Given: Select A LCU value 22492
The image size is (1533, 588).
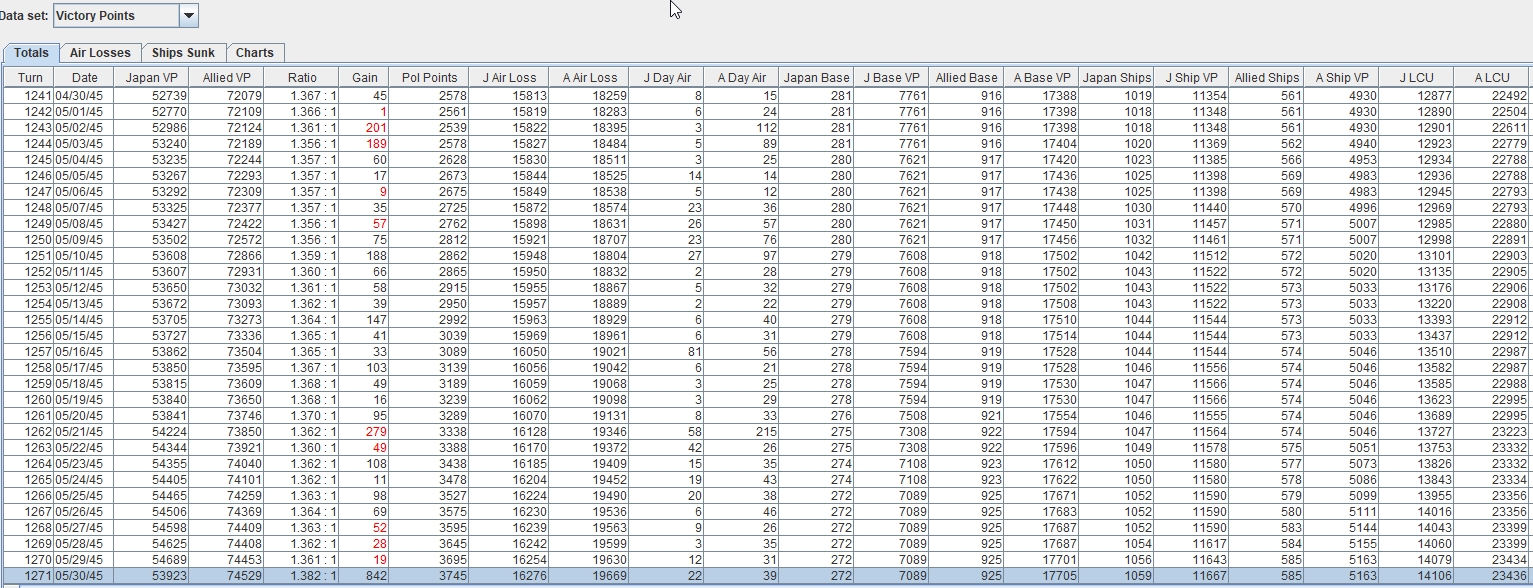Looking at the screenshot, I should tap(1493, 95).
